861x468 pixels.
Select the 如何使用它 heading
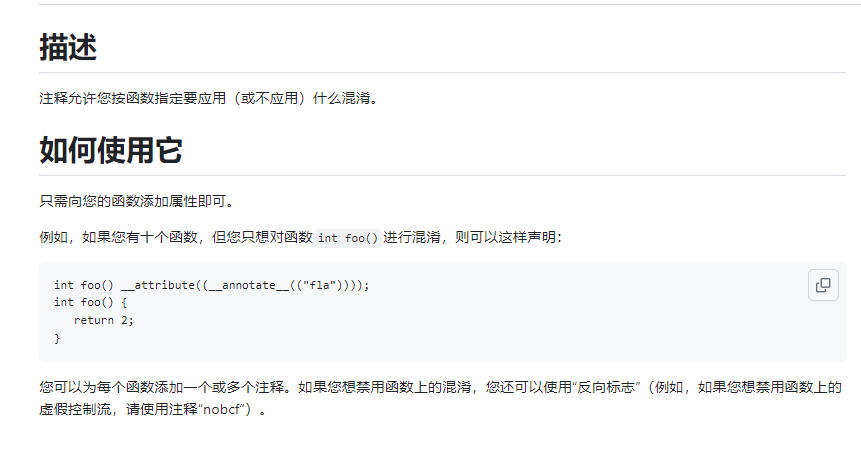(x=111, y=151)
